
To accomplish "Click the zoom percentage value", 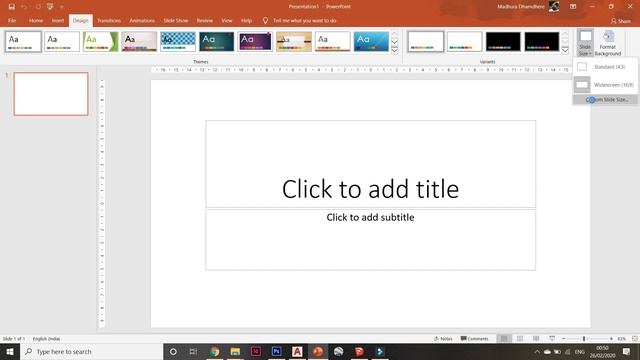I will click(622, 339).
